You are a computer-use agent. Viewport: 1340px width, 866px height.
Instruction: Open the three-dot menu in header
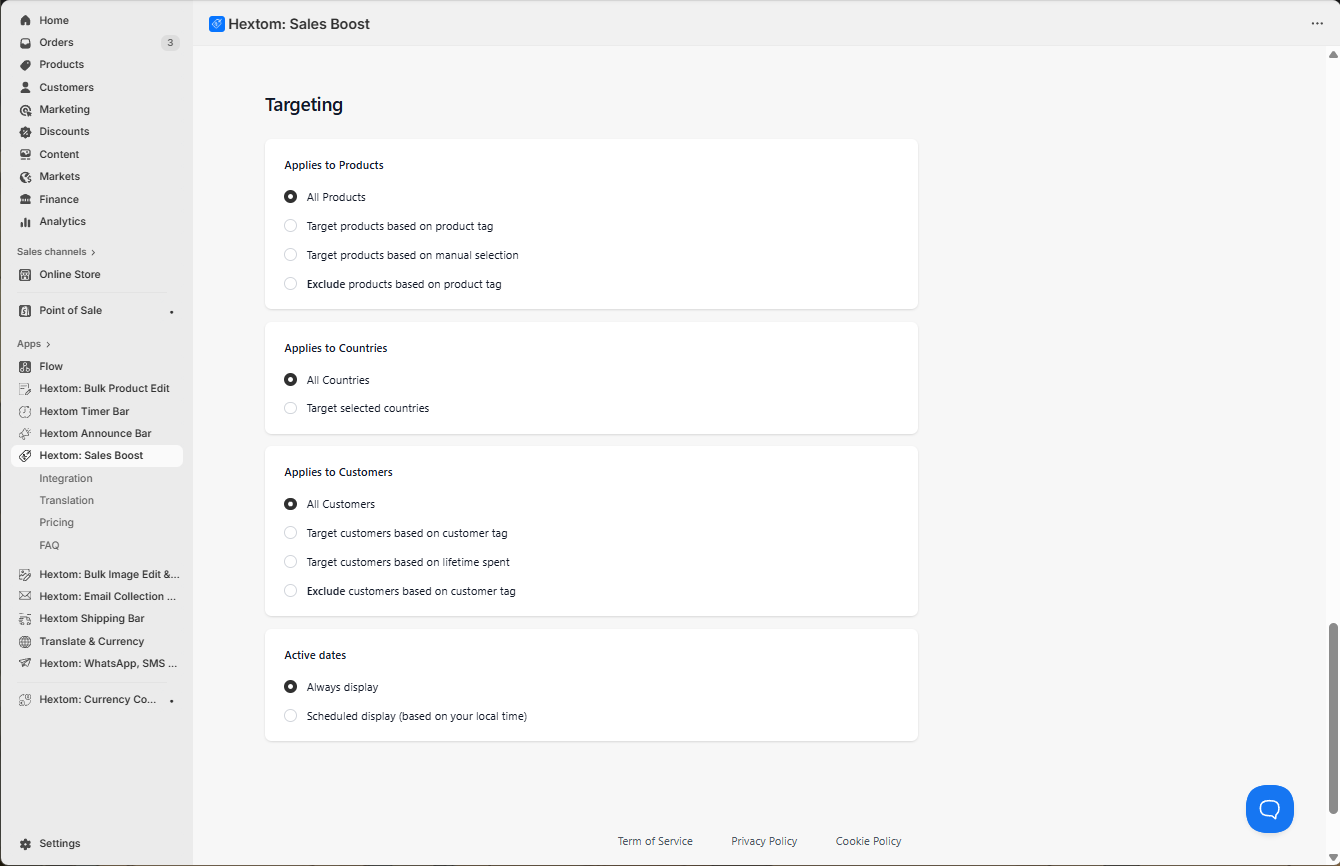[x=1317, y=24]
